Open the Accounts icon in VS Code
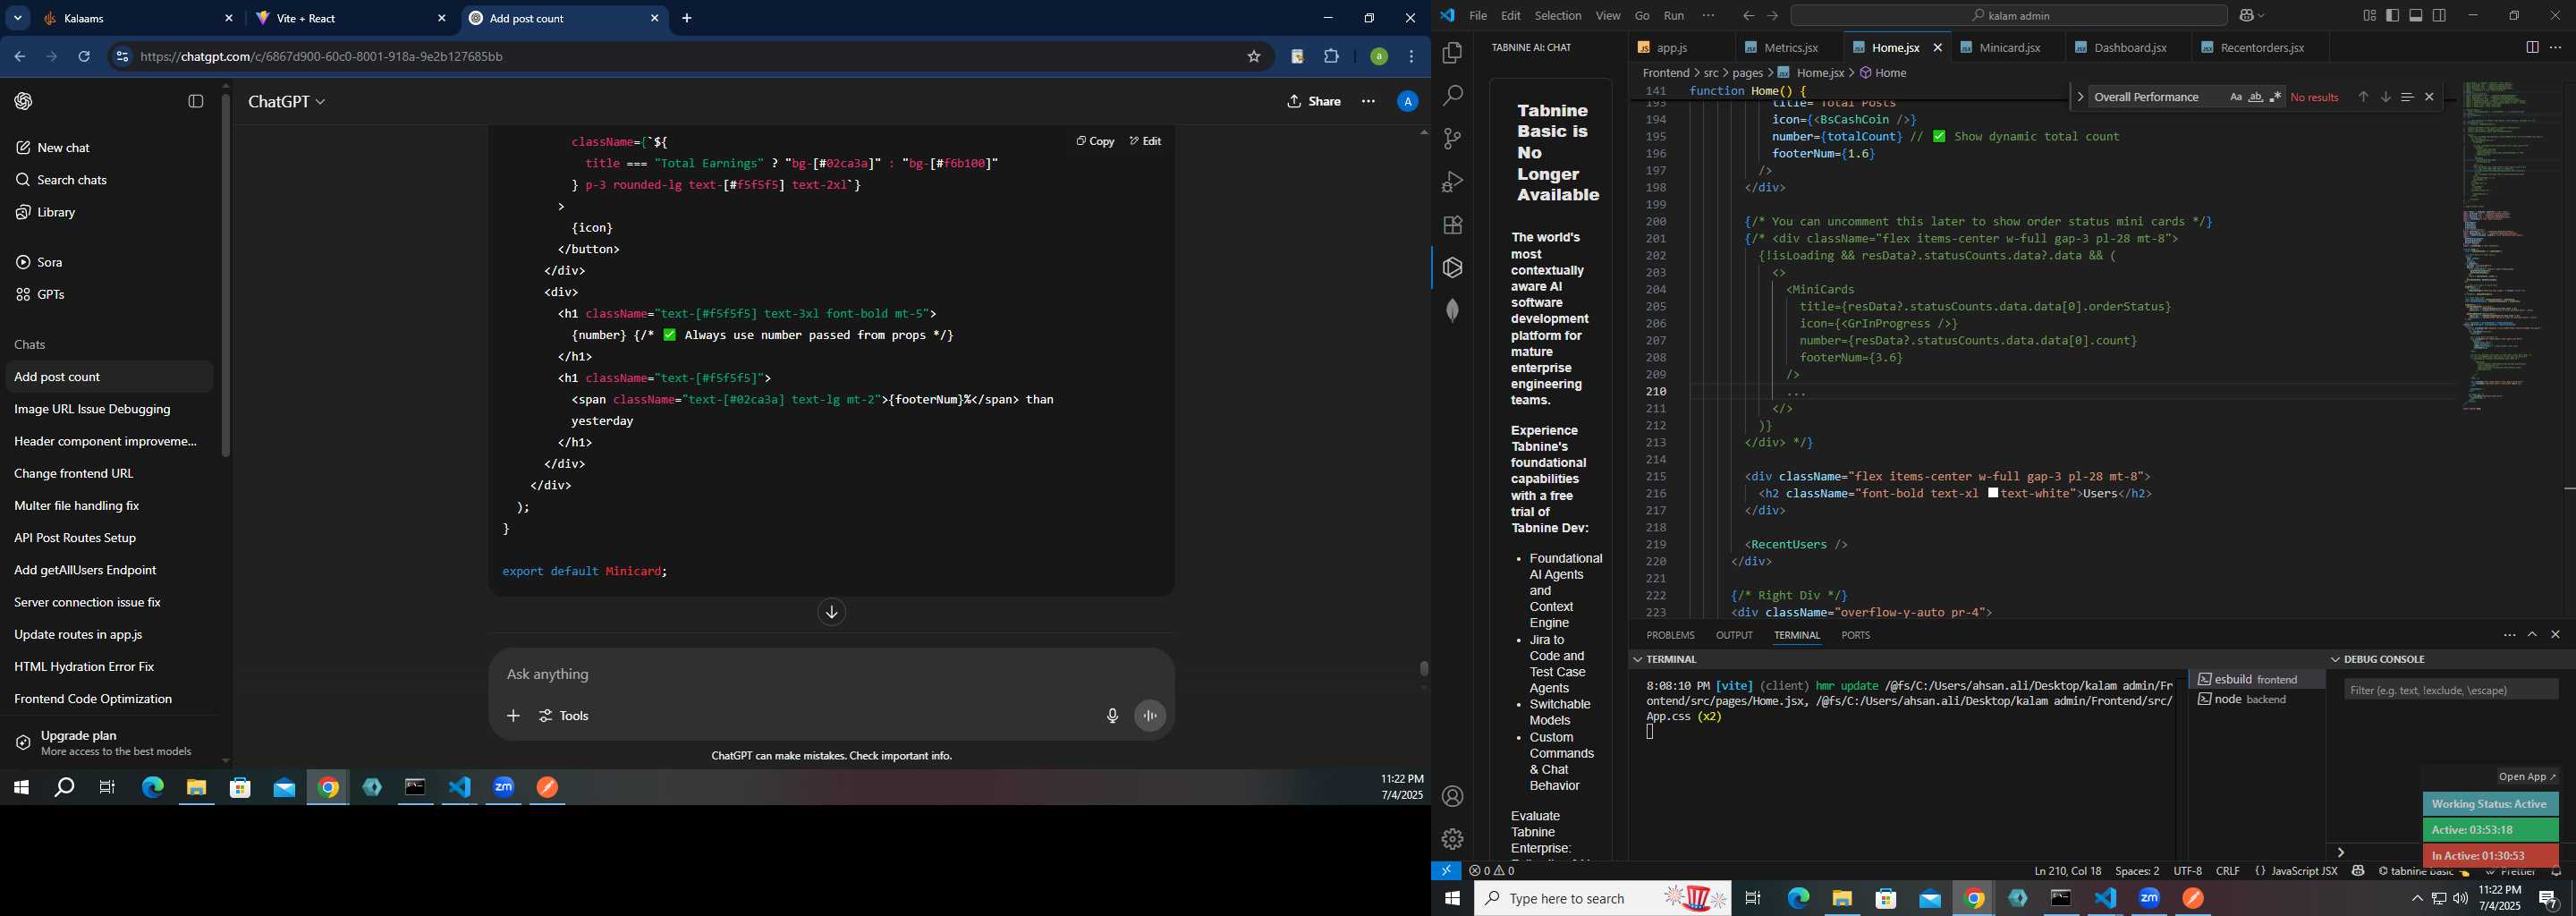The width and height of the screenshot is (2576, 916). 1453,797
